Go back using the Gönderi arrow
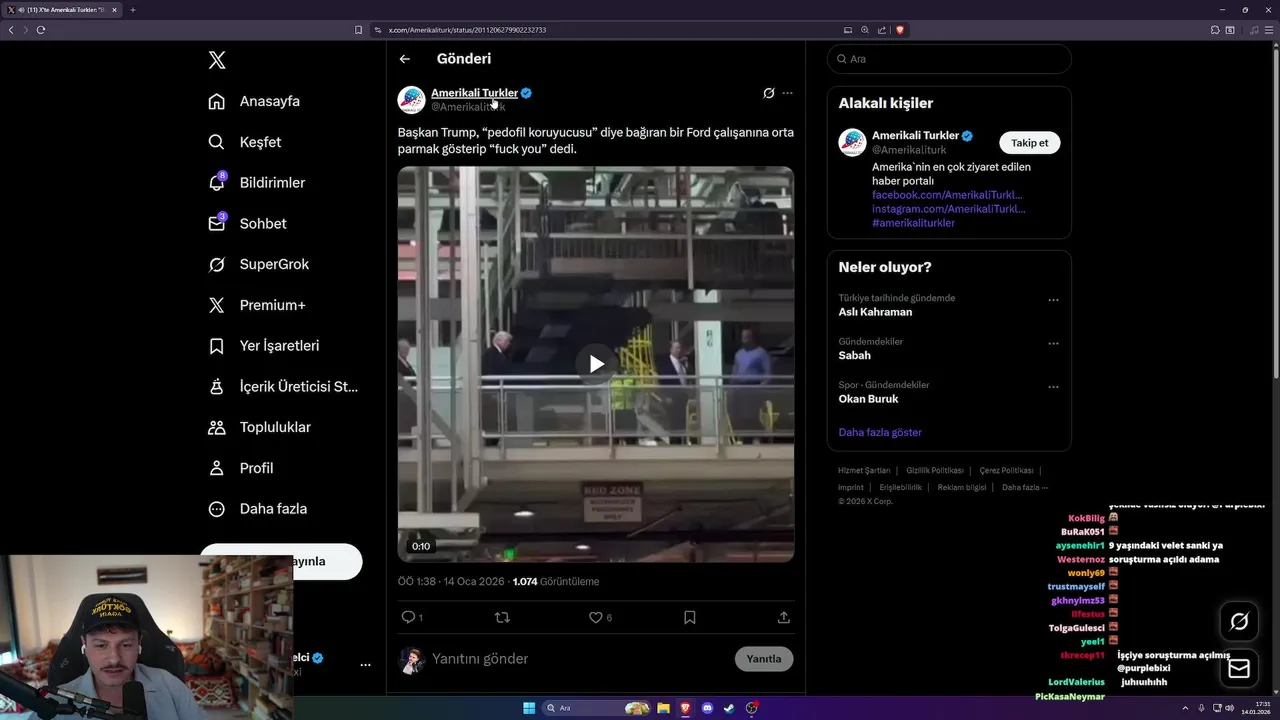Screen dimensions: 1280x720 coord(405,59)
